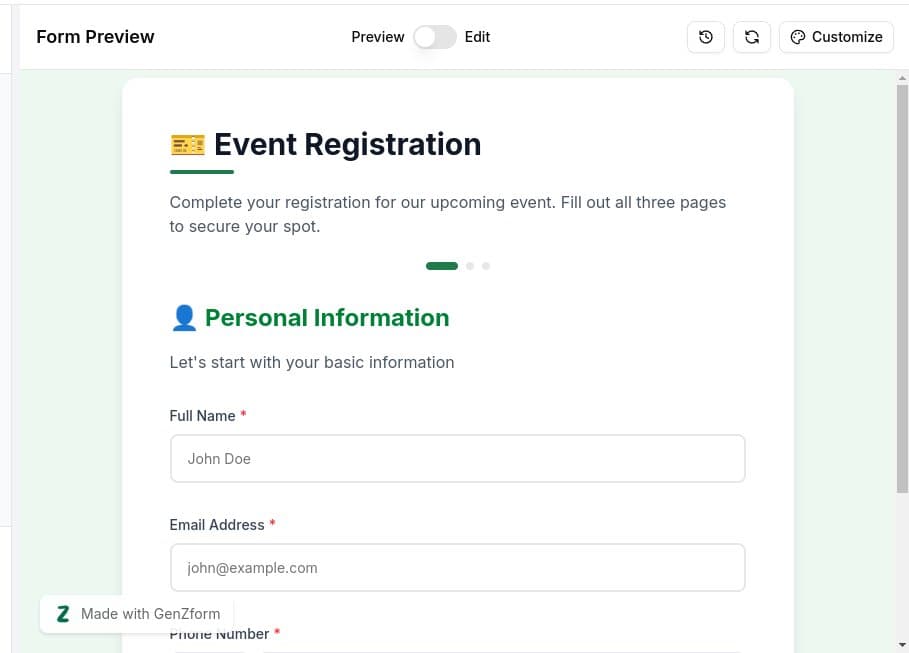The image size is (909, 653).
Task: Select the third page indicator dot
Action: pos(486,266)
